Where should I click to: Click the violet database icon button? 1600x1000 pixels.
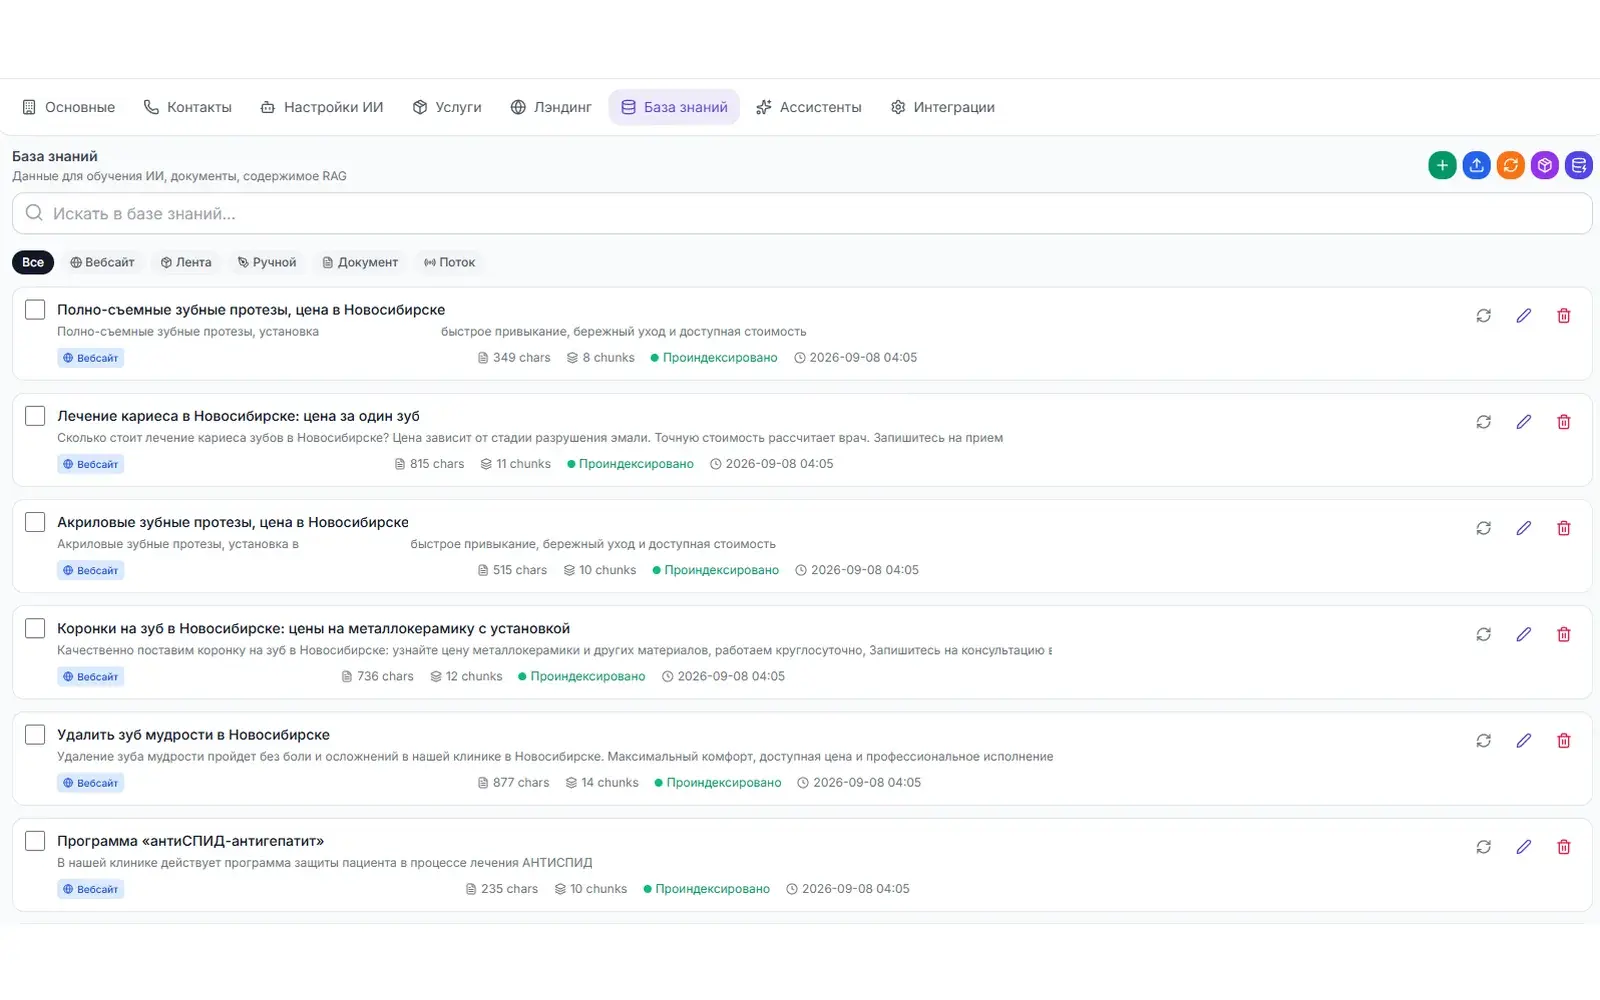[x=1579, y=165]
